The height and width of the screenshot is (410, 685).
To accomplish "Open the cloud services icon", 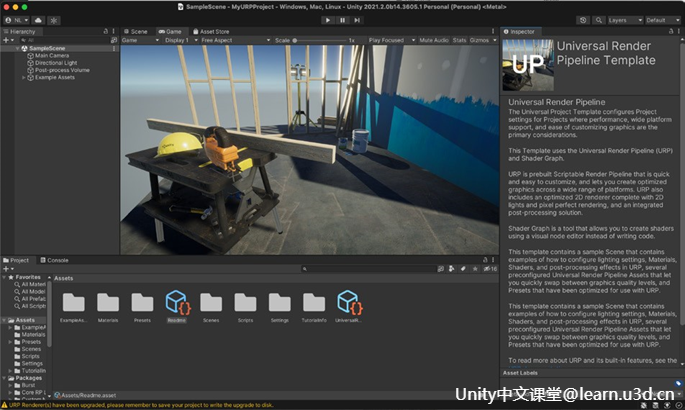I will [x=38, y=19].
